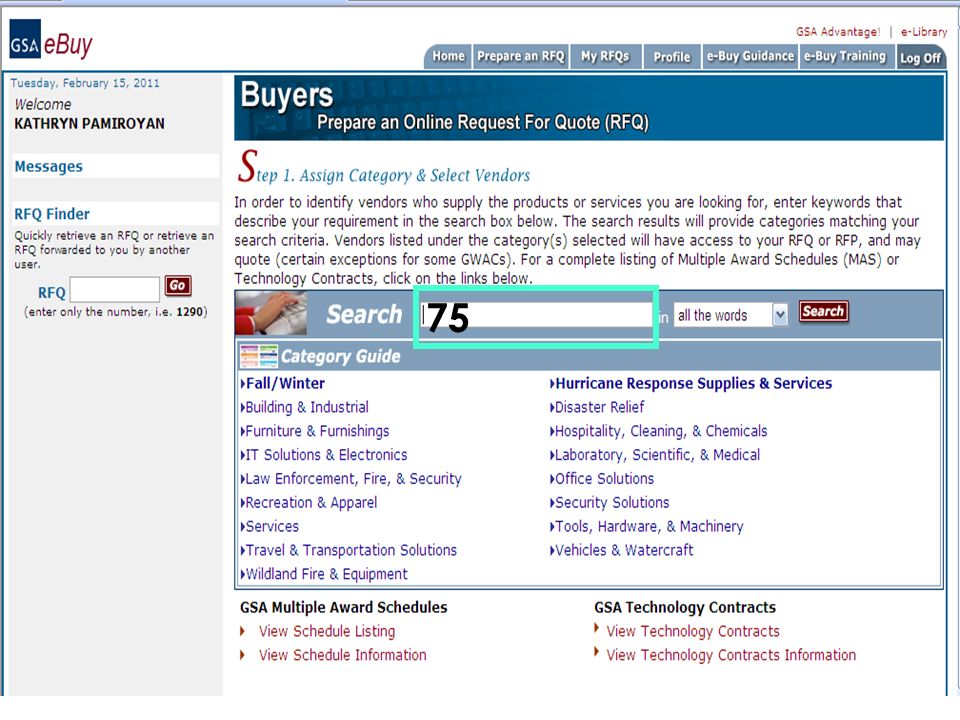
Task: Click the red Go button
Action: (x=178, y=286)
